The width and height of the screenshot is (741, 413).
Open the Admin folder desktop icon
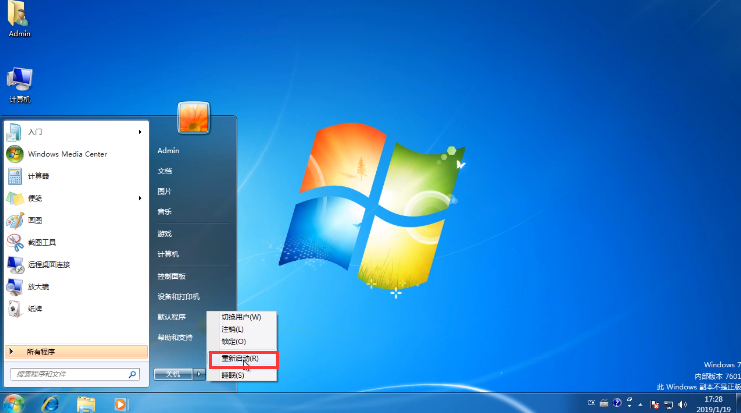[19, 19]
